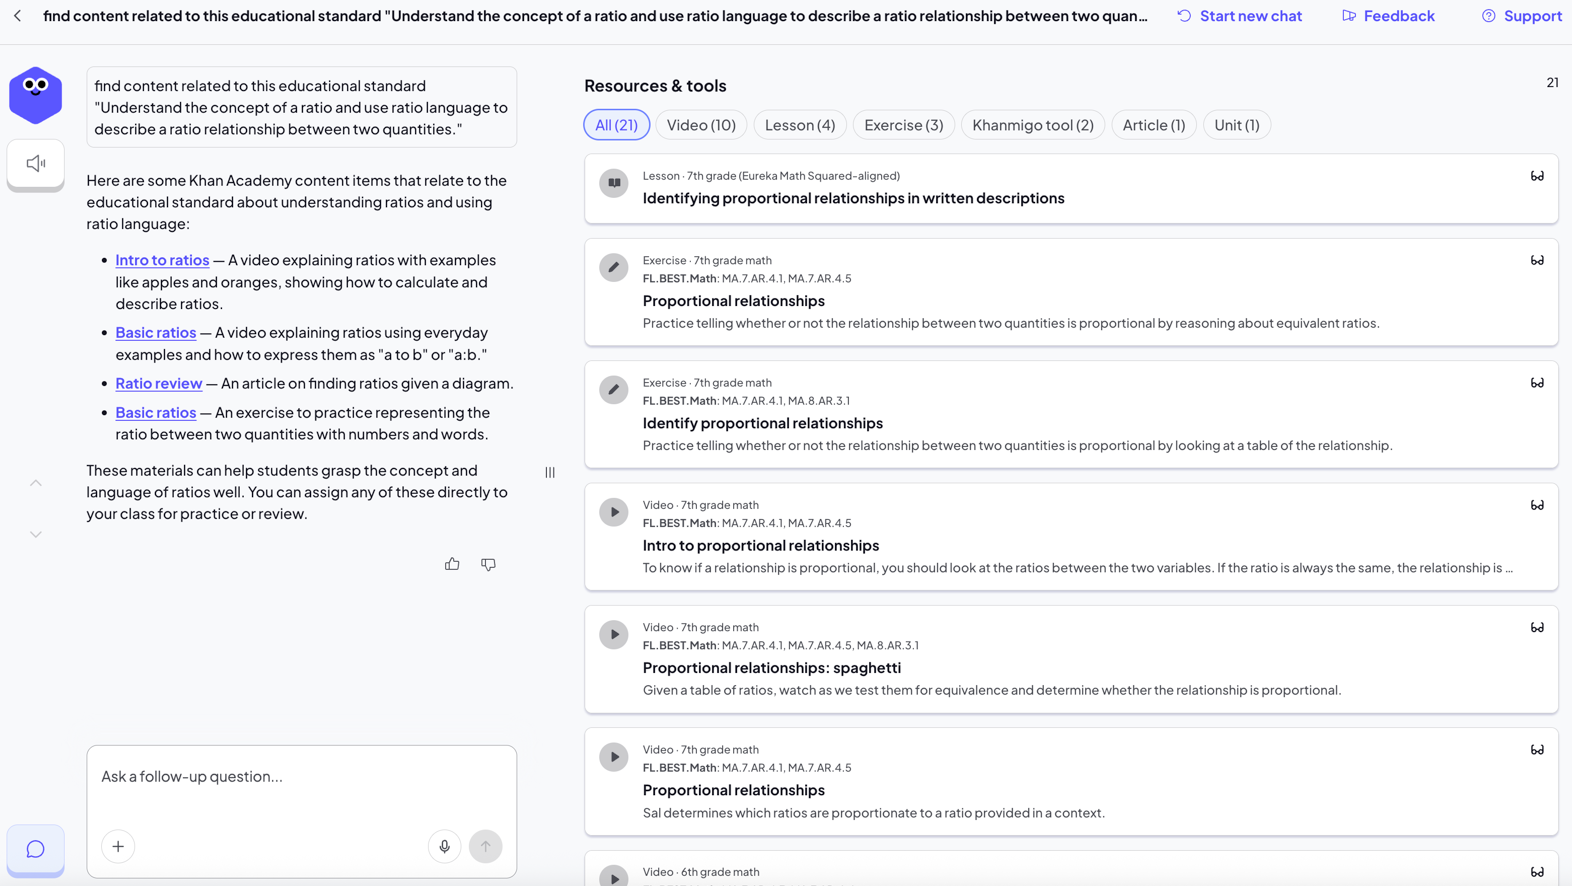1572x886 pixels.
Task: Open the Intro to ratios link
Action: [x=162, y=260]
